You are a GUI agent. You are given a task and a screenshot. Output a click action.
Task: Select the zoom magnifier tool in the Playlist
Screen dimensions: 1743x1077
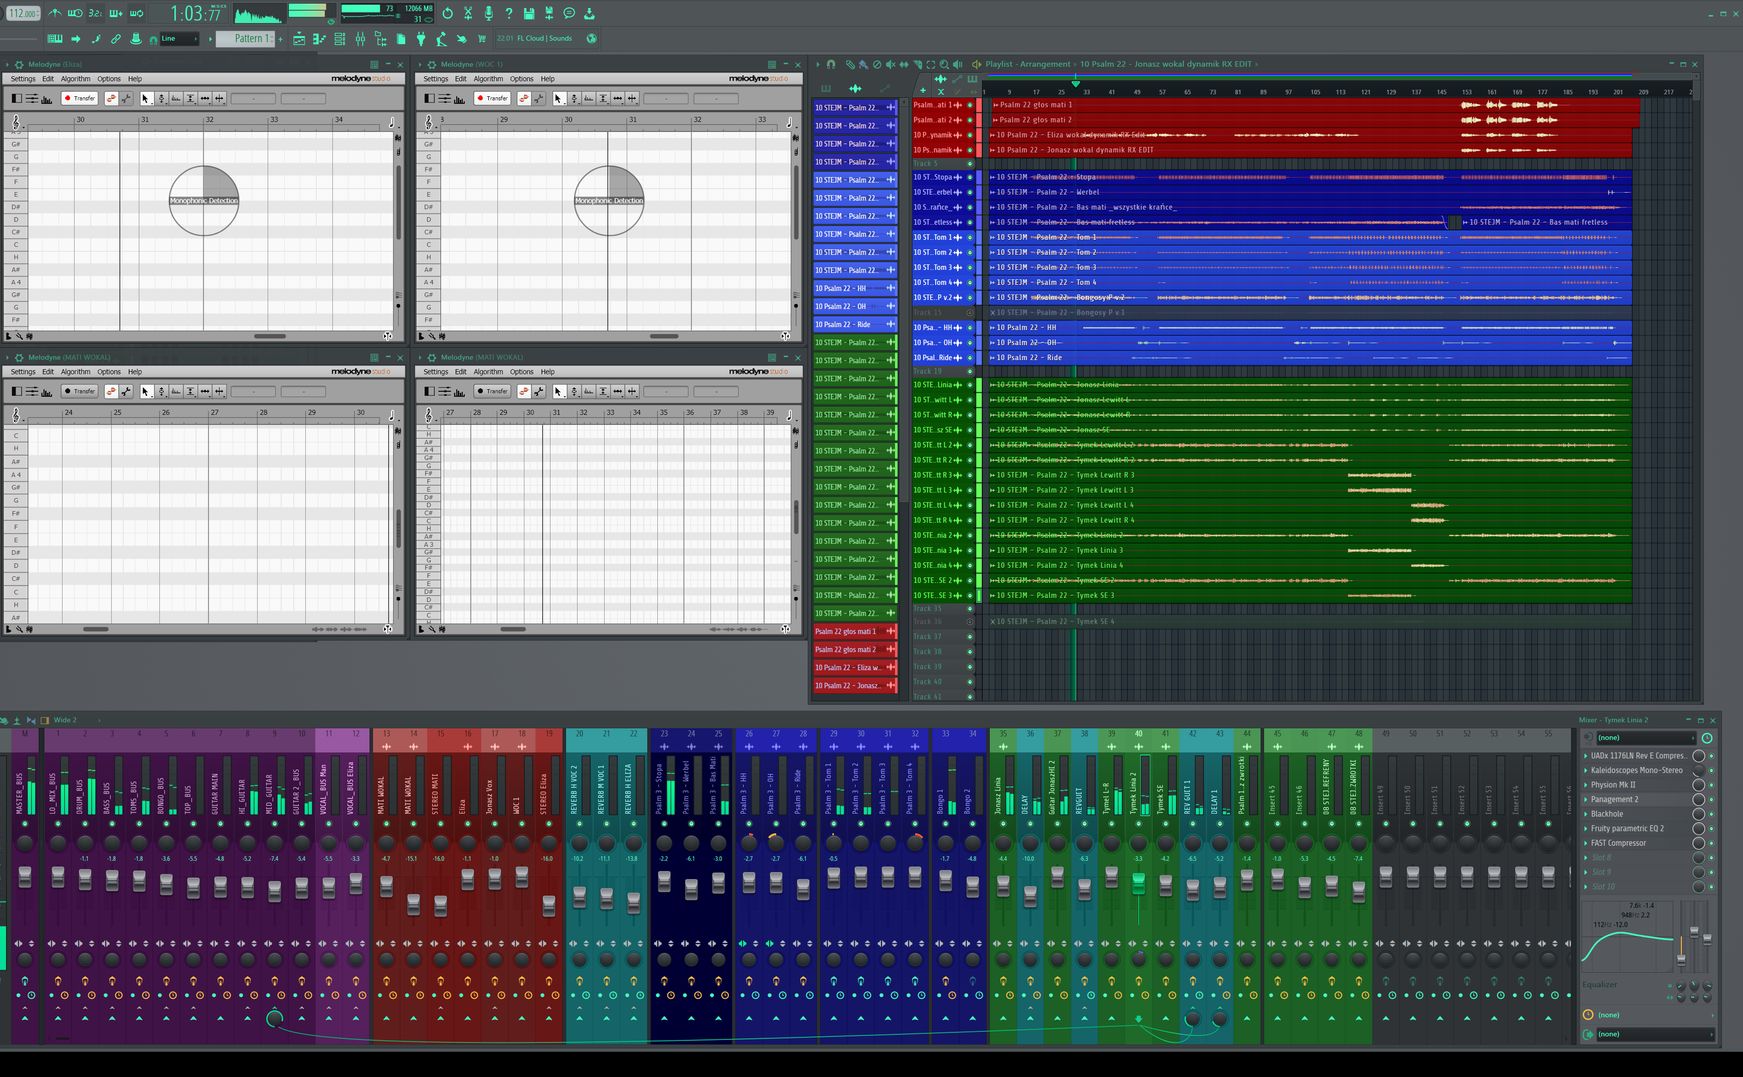tap(944, 64)
